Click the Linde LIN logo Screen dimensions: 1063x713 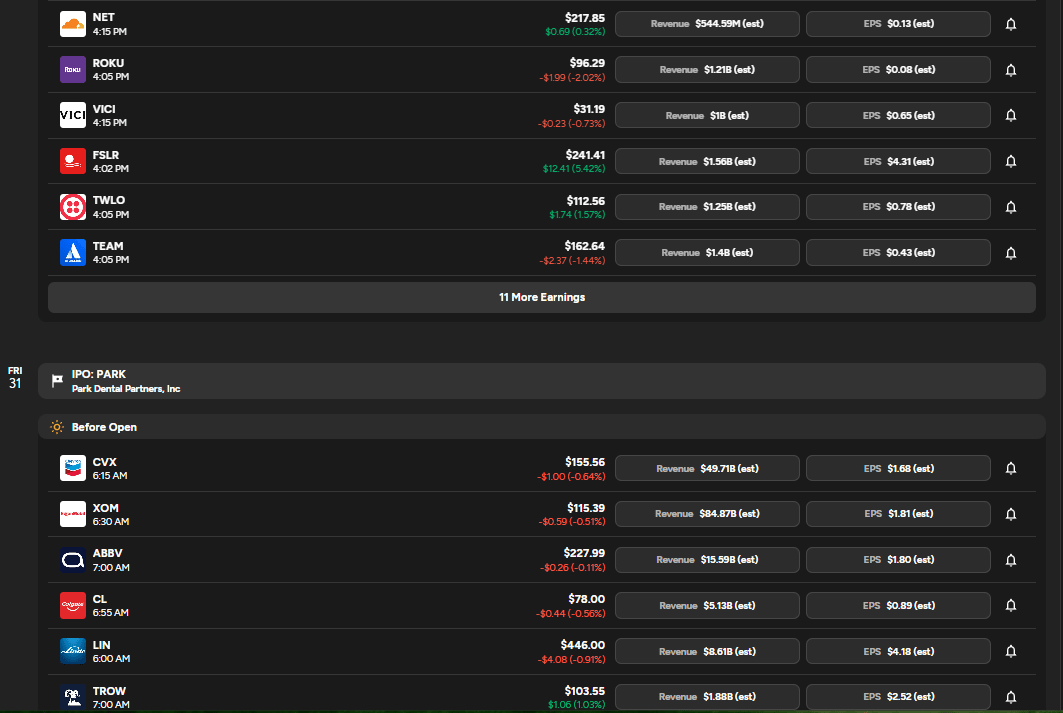[x=73, y=651]
